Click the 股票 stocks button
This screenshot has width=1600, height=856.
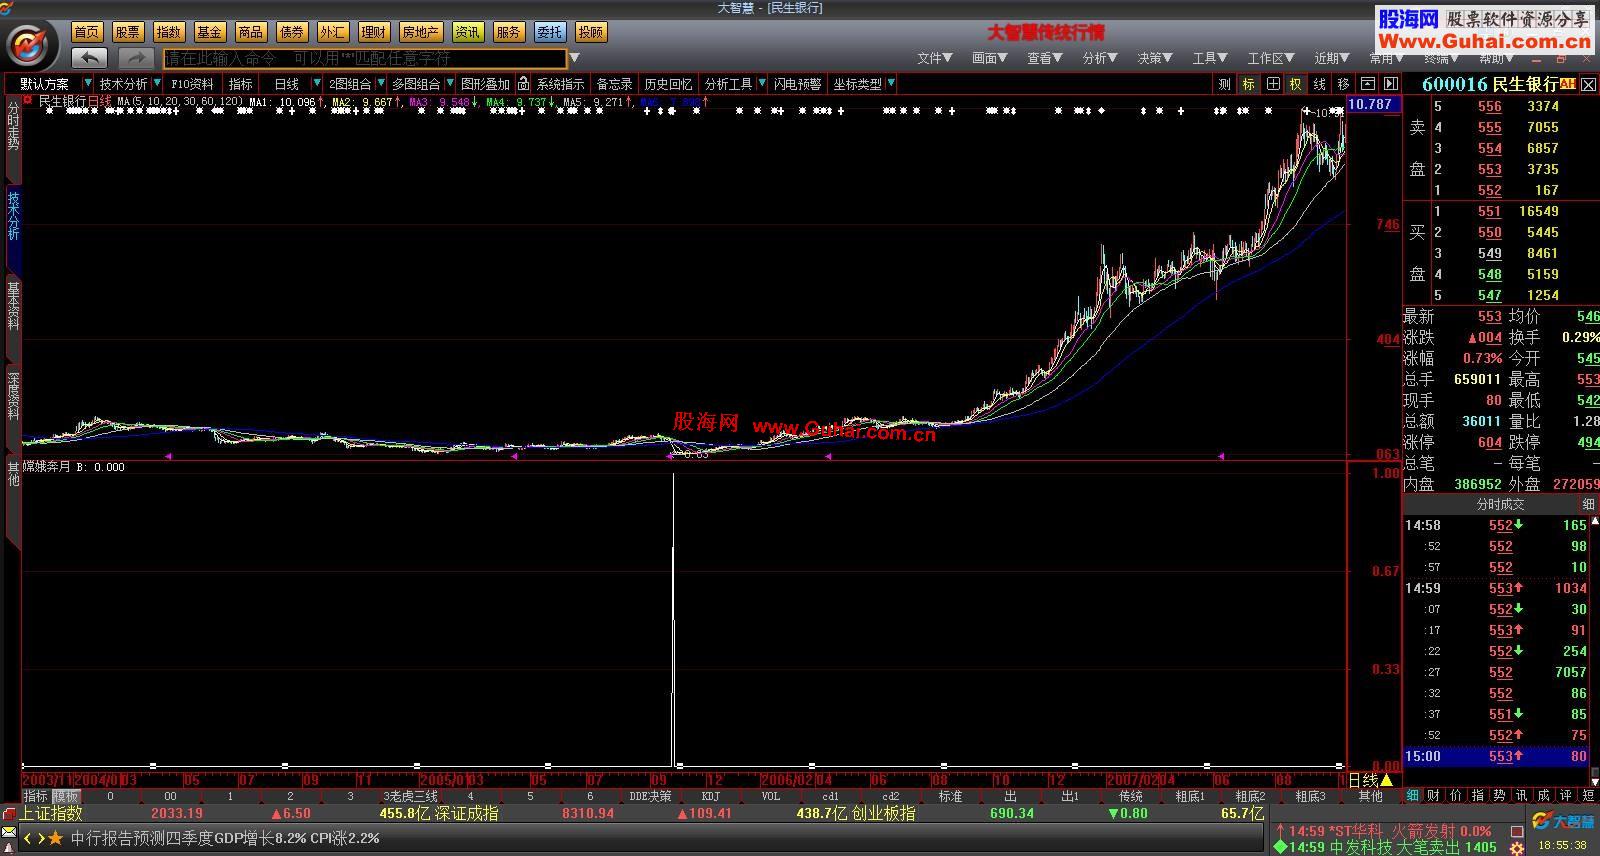(x=128, y=32)
